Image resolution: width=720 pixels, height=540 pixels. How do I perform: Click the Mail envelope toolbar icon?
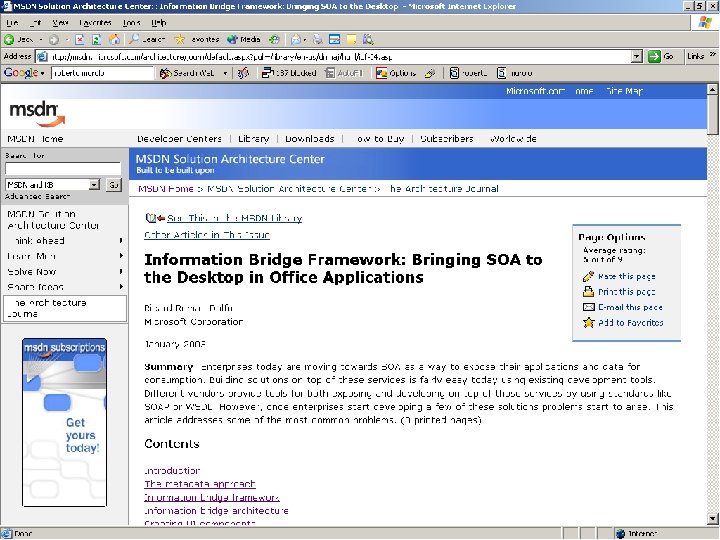point(296,39)
